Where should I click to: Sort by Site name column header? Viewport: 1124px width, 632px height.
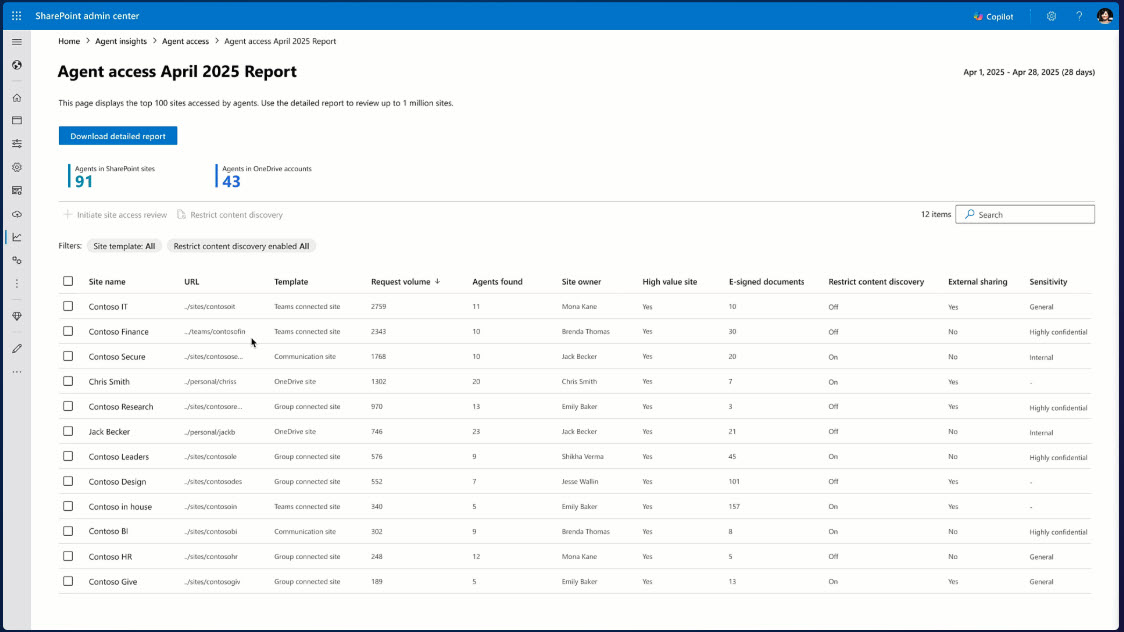(107, 282)
